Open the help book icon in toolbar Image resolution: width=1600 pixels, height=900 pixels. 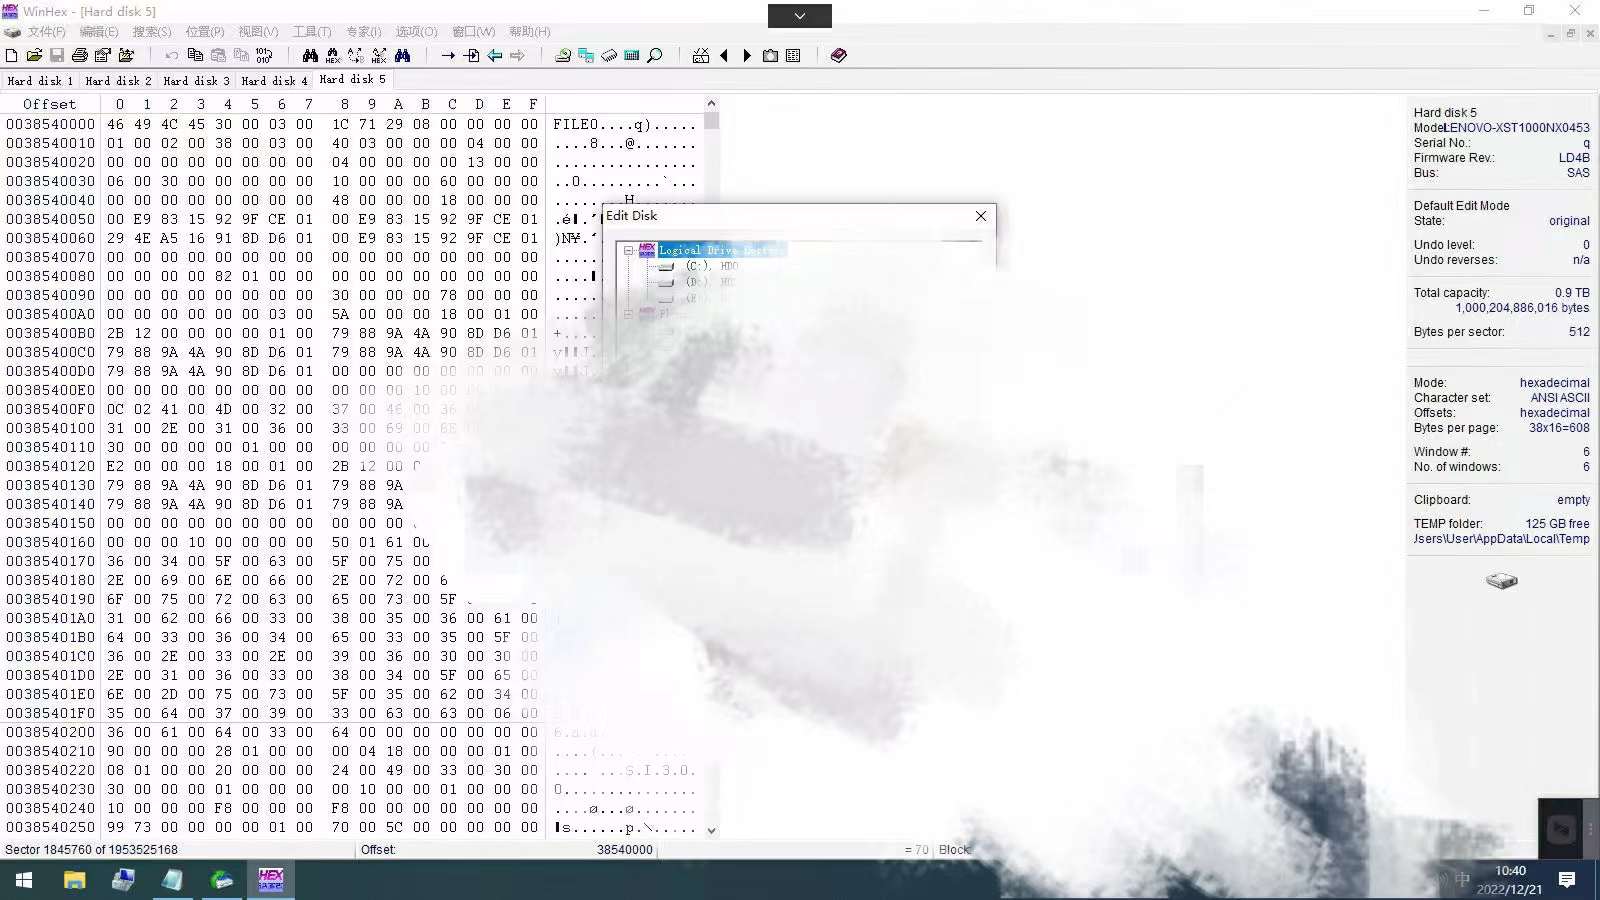click(839, 56)
